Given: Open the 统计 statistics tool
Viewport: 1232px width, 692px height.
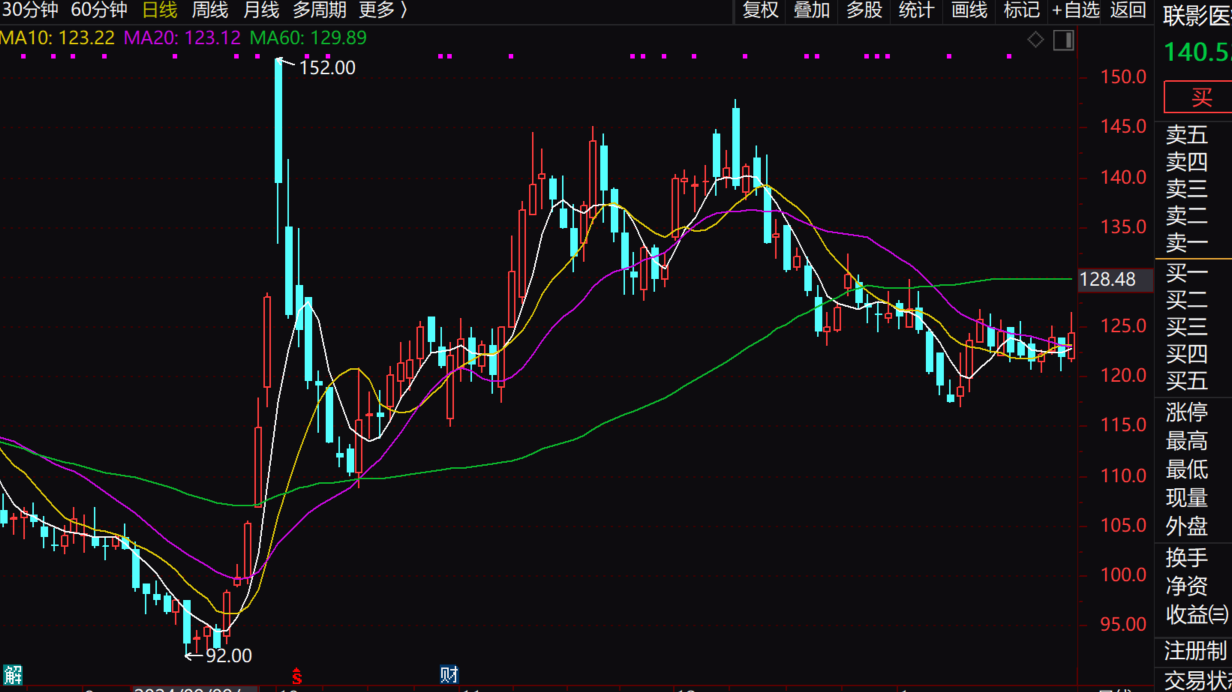Looking at the screenshot, I should [x=916, y=11].
